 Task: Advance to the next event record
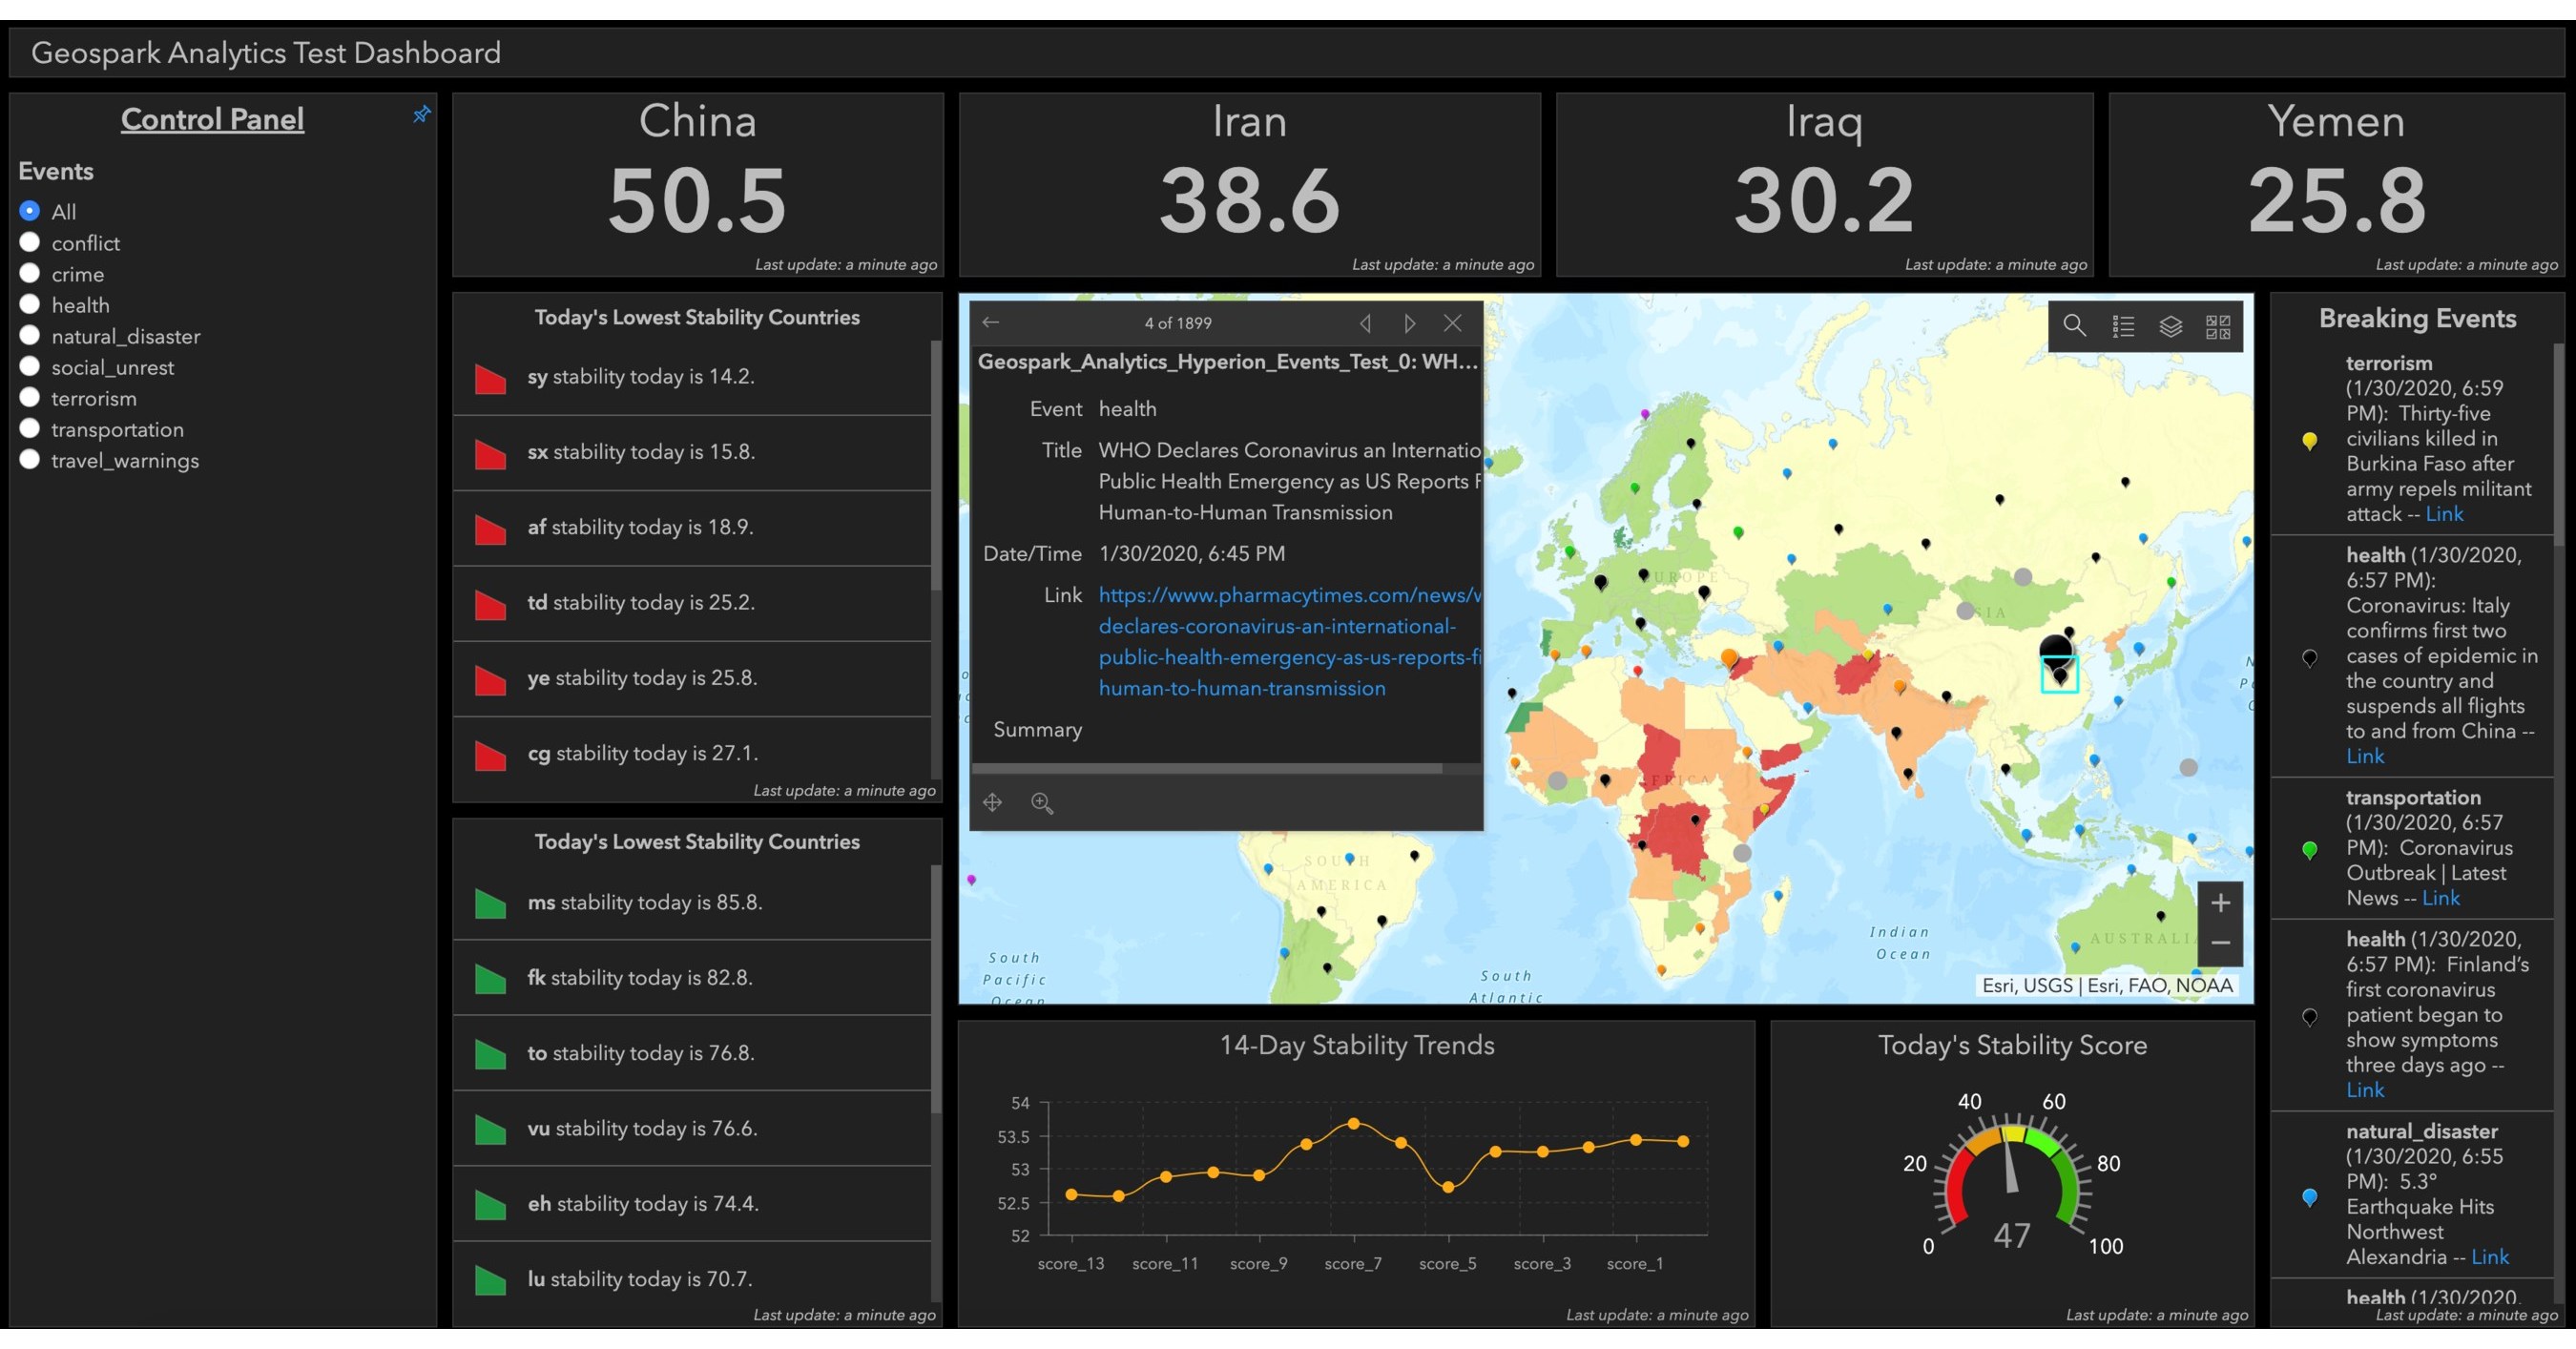point(1410,323)
